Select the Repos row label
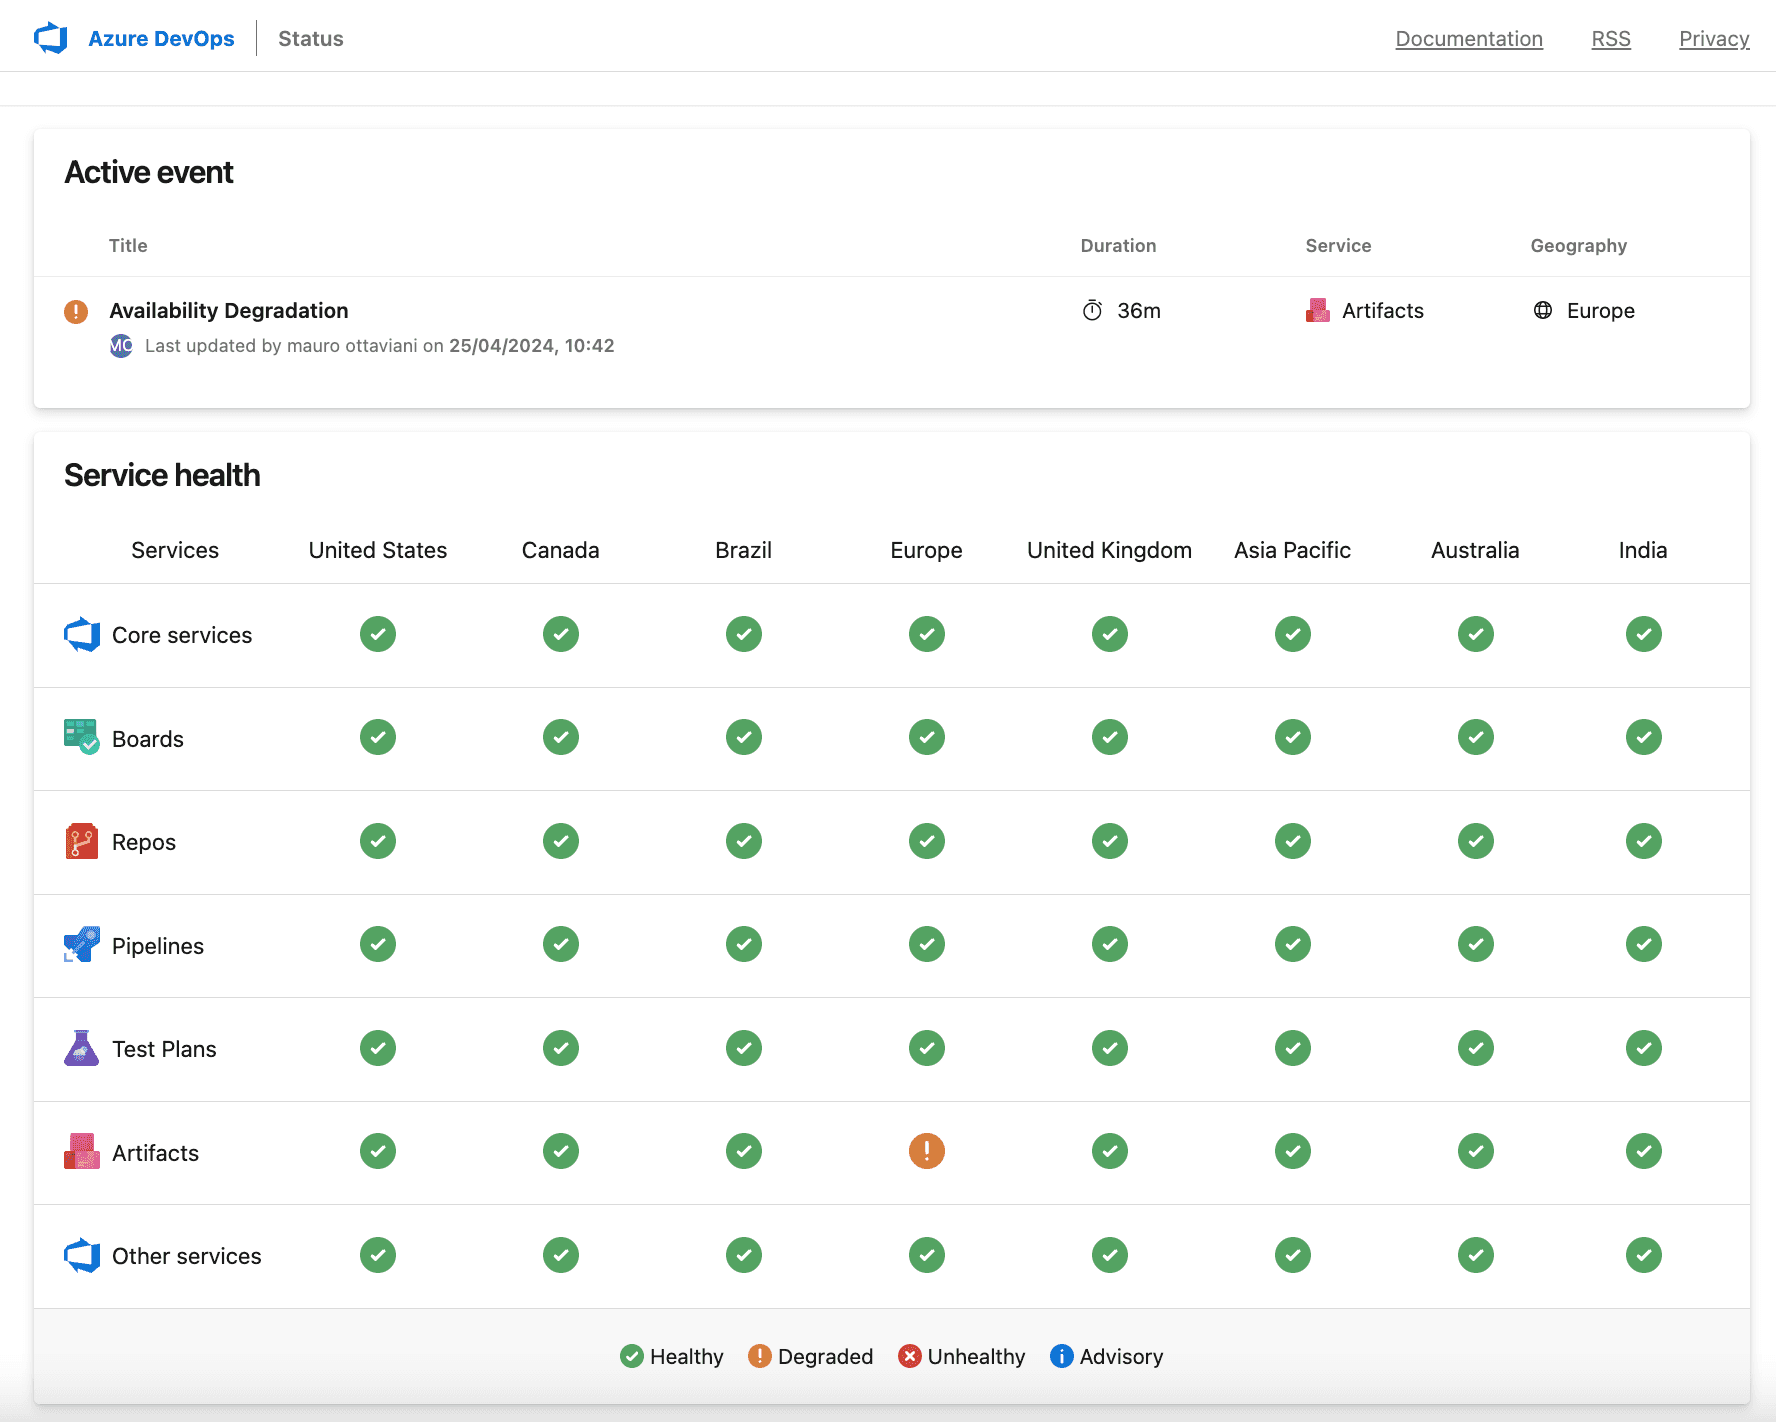Image resolution: width=1776 pixels, height=1422 pixels. [144, 842]
